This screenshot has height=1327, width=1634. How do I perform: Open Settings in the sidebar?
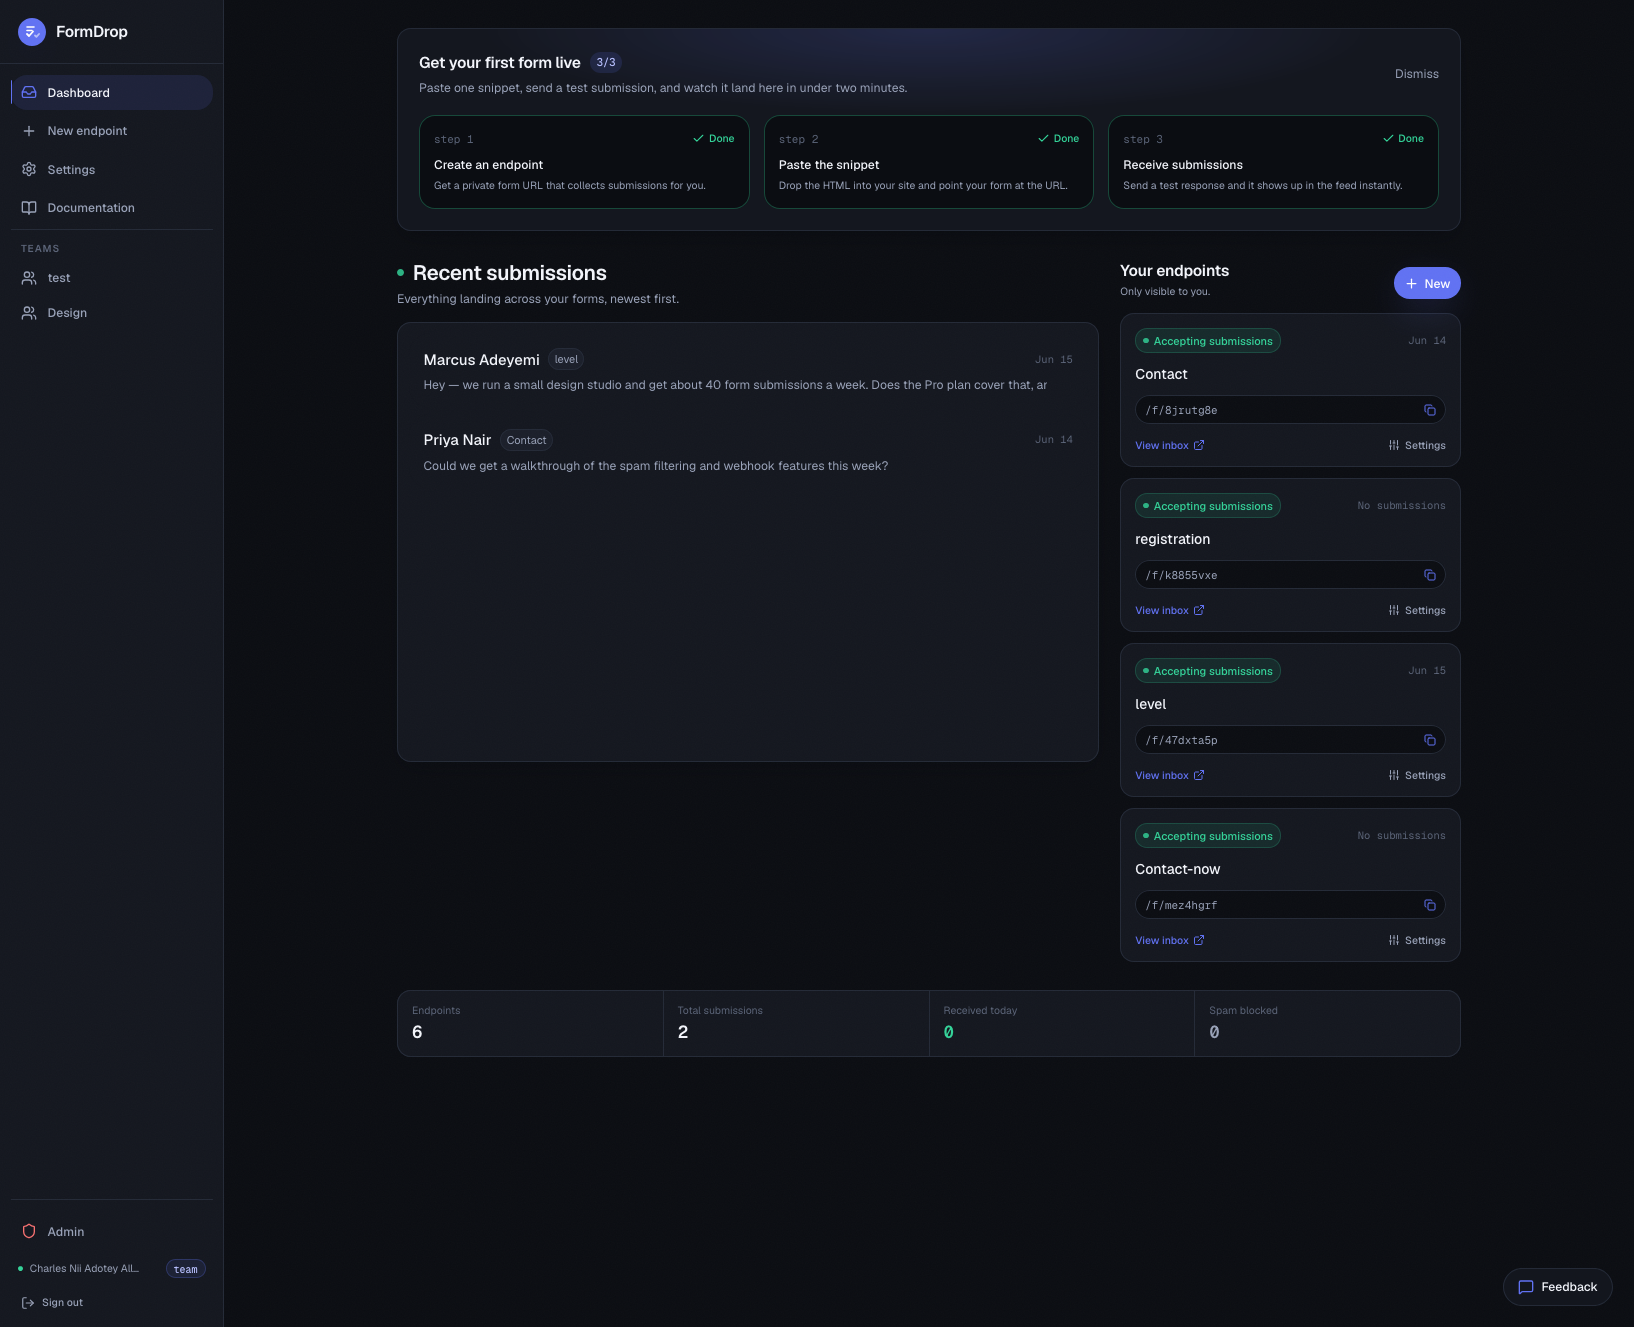tap(112, 170)
